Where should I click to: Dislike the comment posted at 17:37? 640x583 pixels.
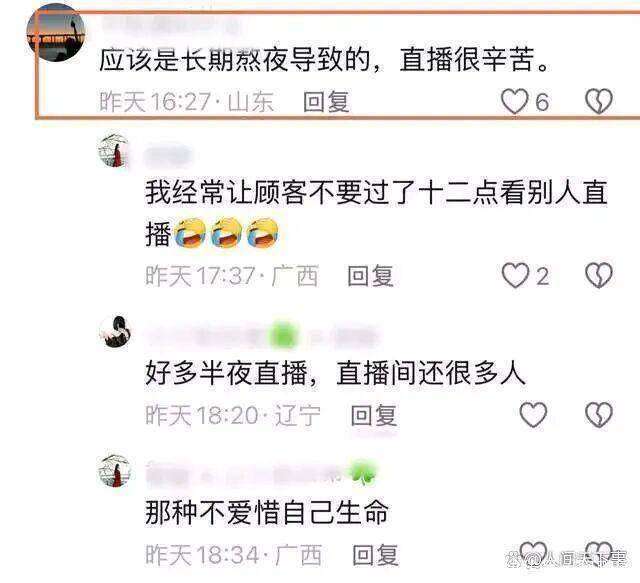(x=599, y=276)
